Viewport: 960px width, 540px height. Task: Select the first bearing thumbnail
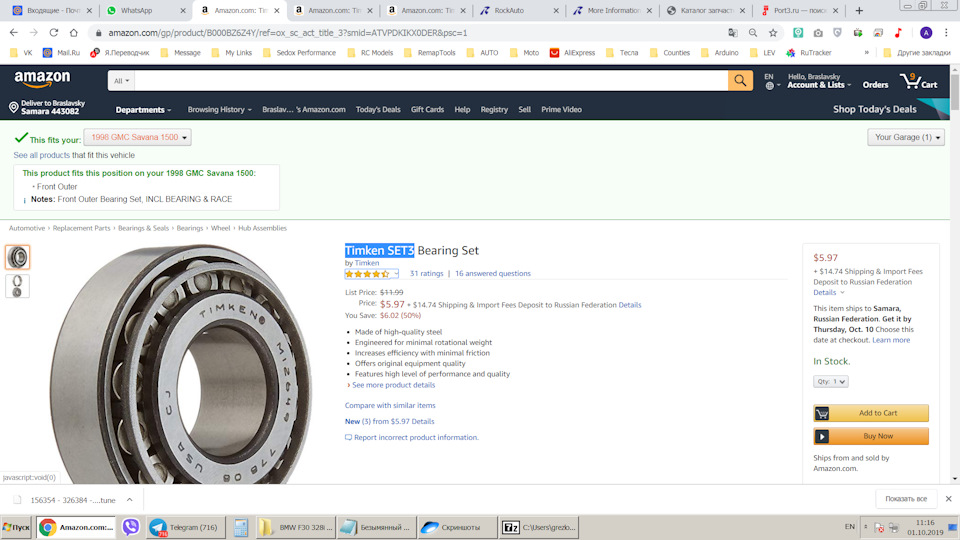[x=17, y=257]
